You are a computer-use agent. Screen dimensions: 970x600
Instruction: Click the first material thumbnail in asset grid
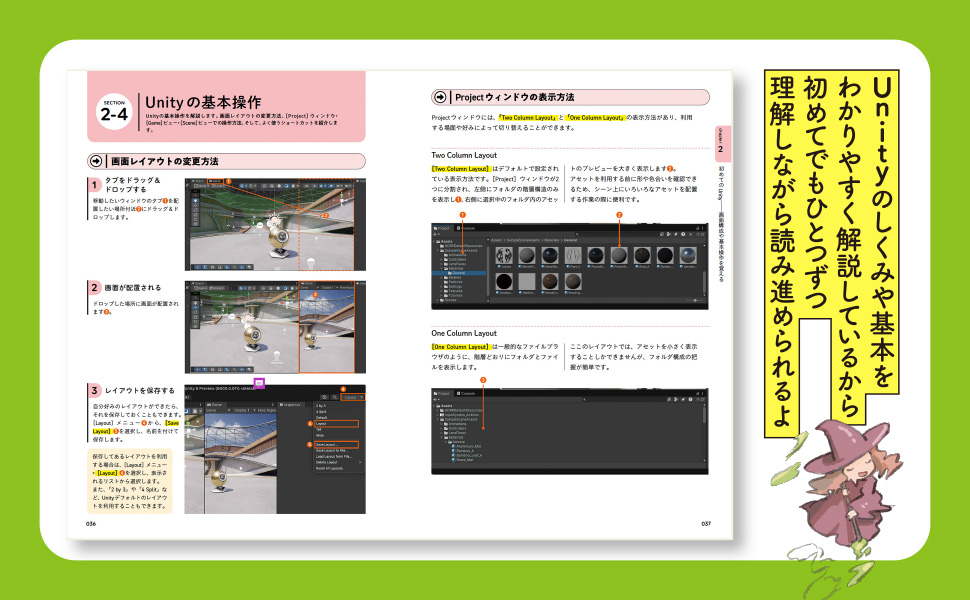[x=503, y=256]
